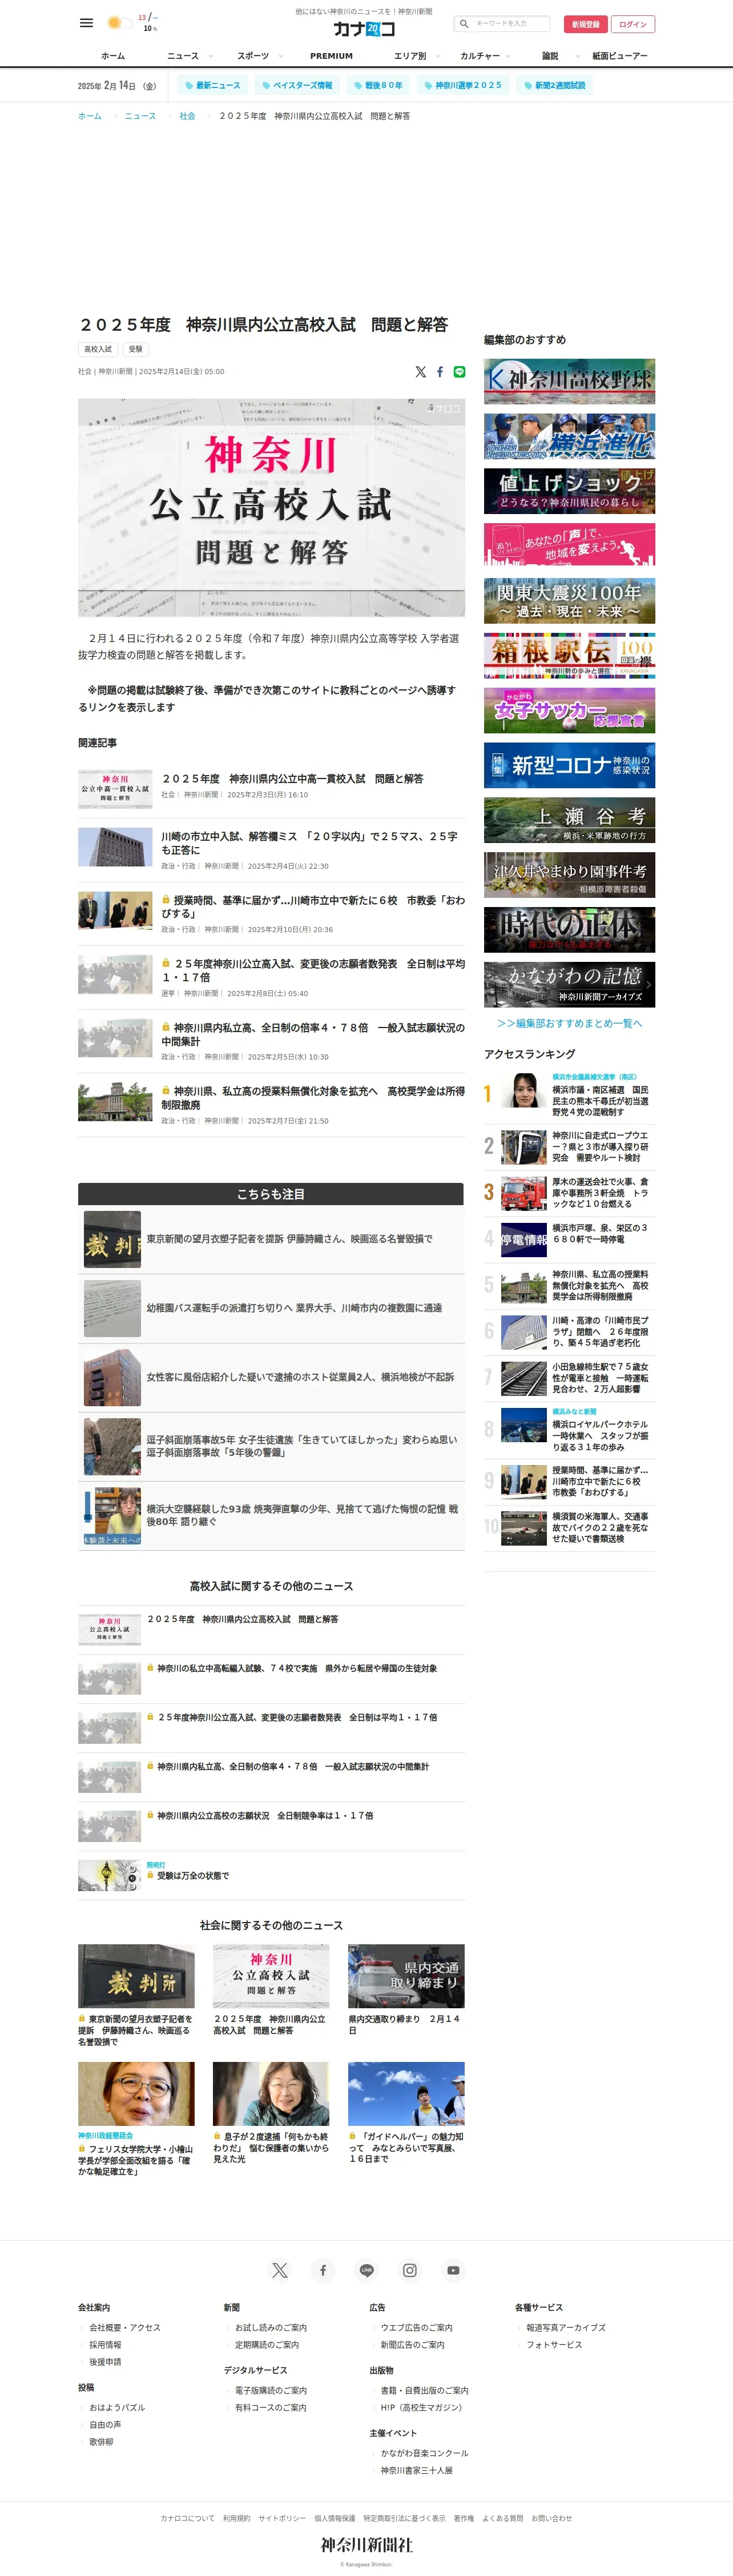This screenshot has width=733, height=2576.
Task: Share article via LINE icon
Action: coord(459,372)
